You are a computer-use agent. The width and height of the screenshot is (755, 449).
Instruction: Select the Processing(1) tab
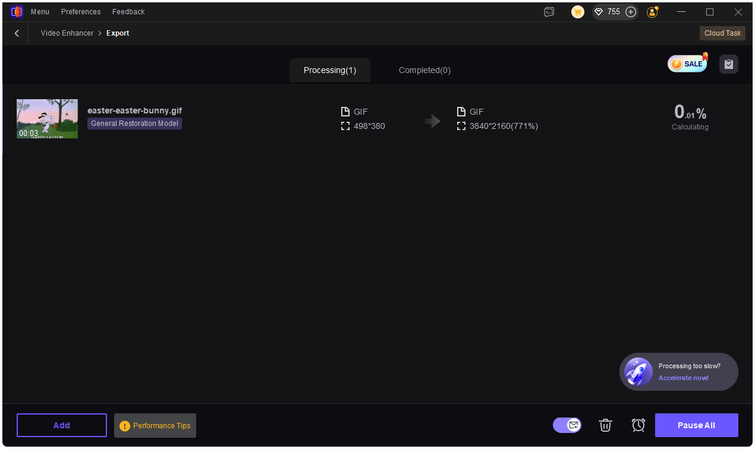pyautogui.click(x=330, y=70)
